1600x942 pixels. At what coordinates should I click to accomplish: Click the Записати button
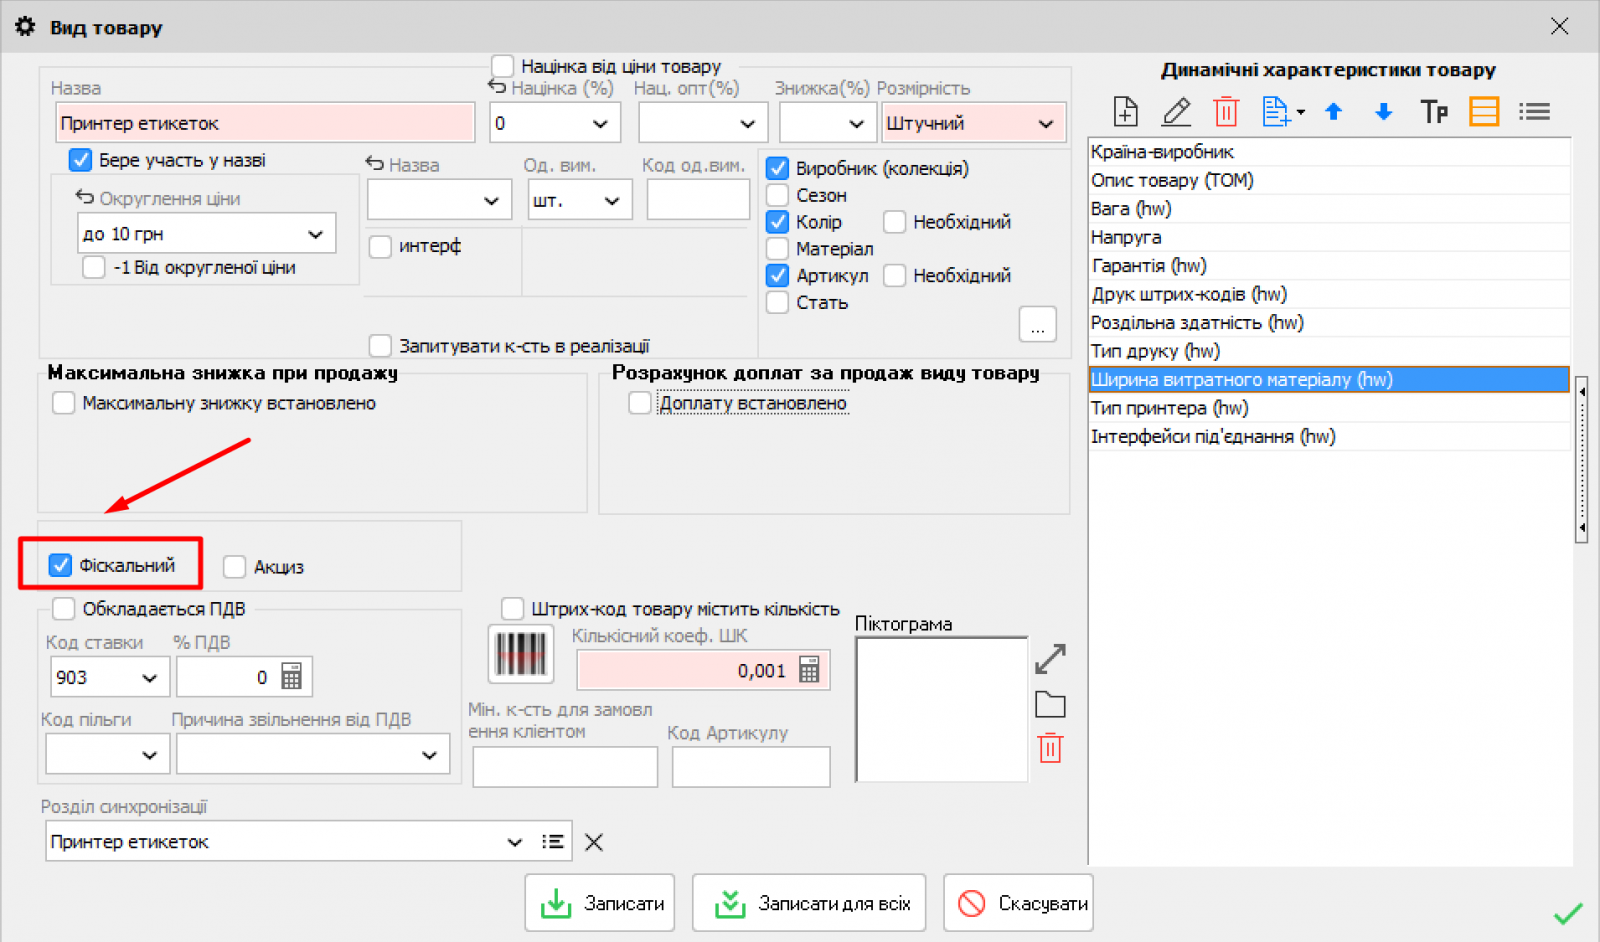pyautogui.click(x=600, y=903)
